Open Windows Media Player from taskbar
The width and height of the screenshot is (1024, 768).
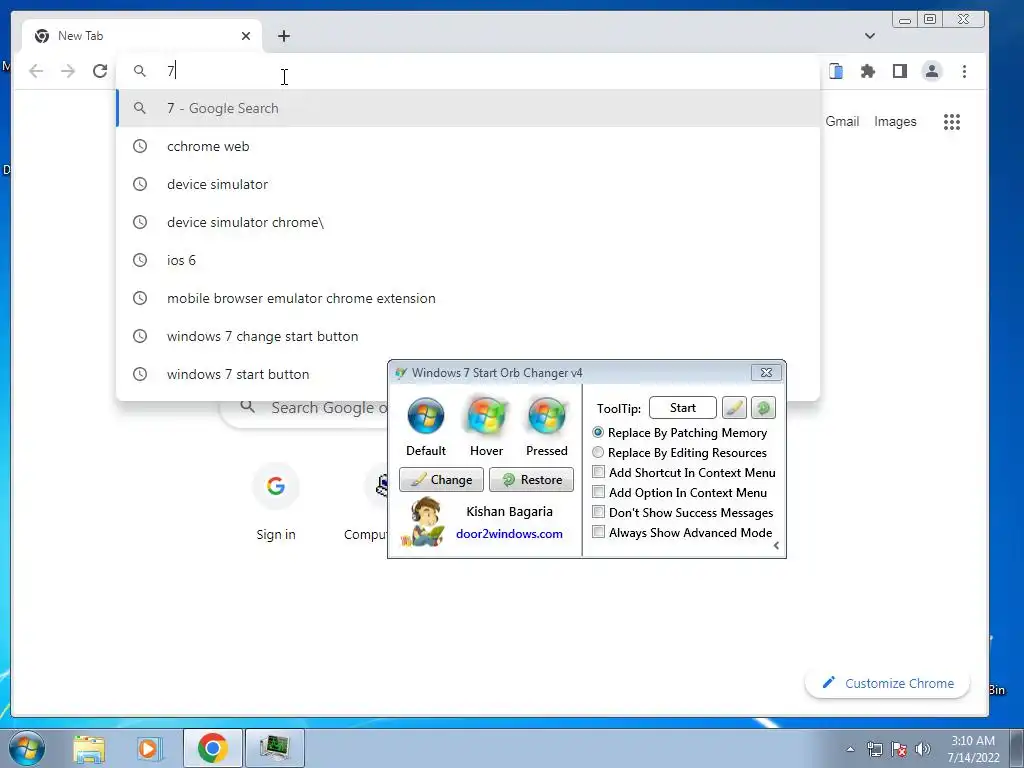(148, 748)
